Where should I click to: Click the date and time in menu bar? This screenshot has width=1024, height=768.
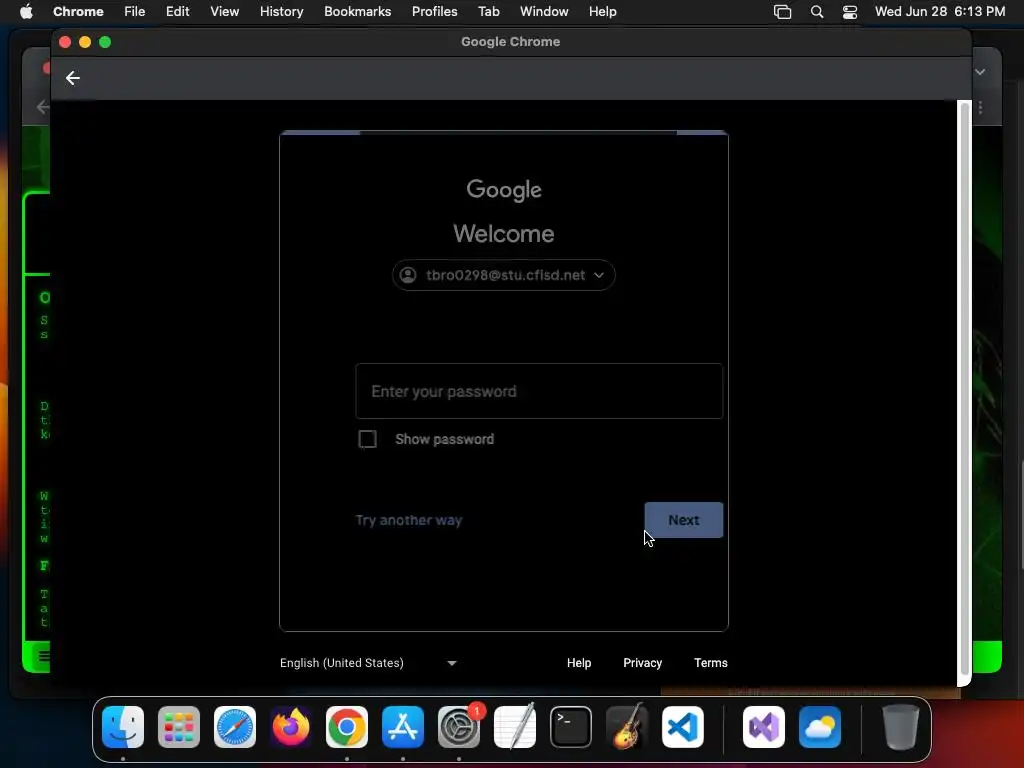tap(940, 12)
